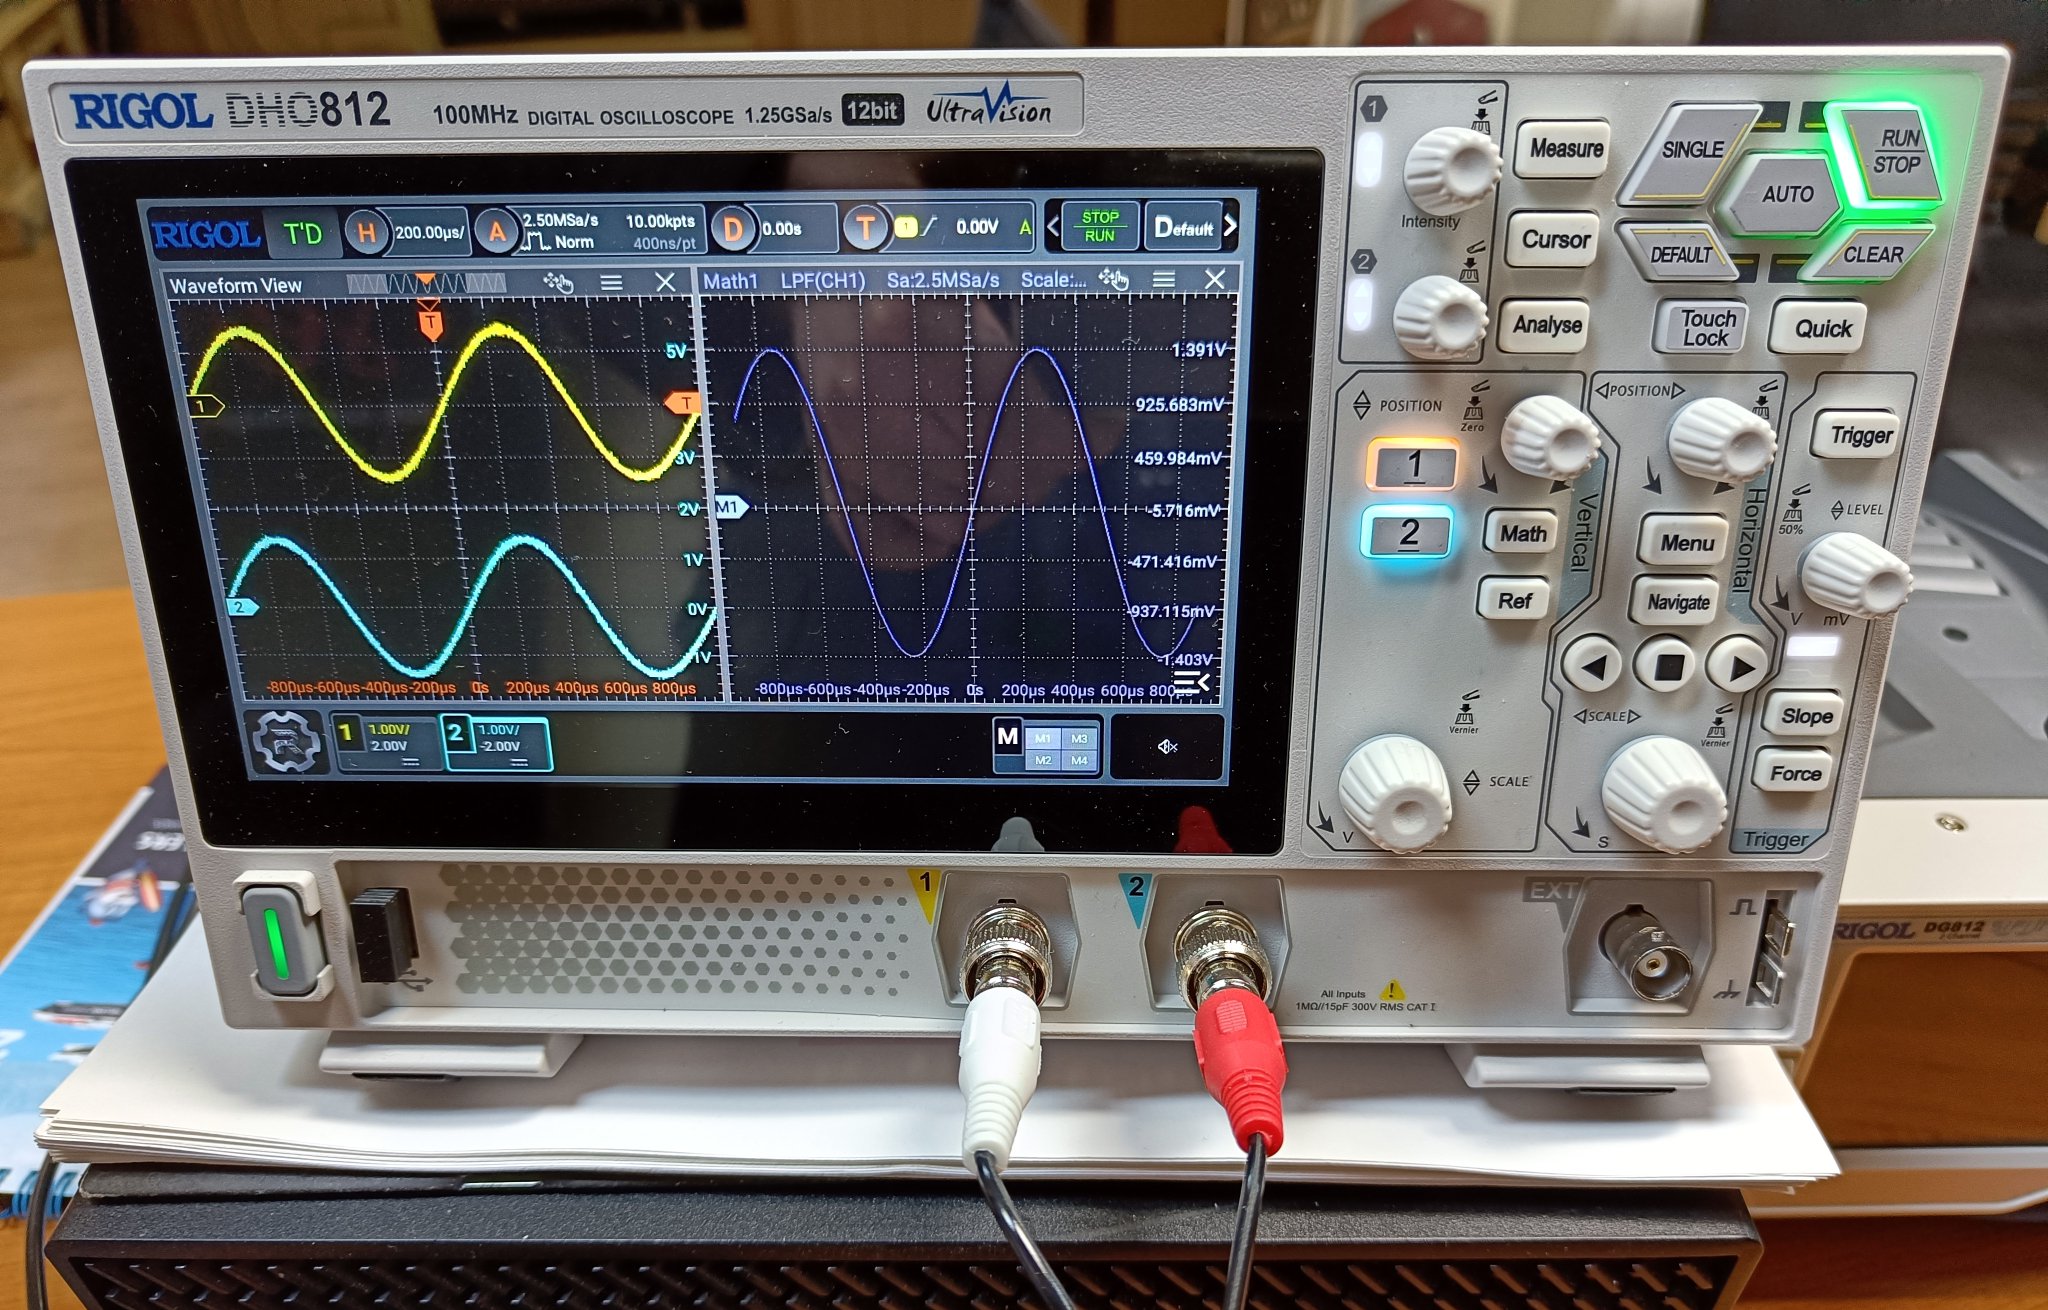Tap the Waveform View move/drag hand icon
The image size is (2048, 1310).
[558, 283]
